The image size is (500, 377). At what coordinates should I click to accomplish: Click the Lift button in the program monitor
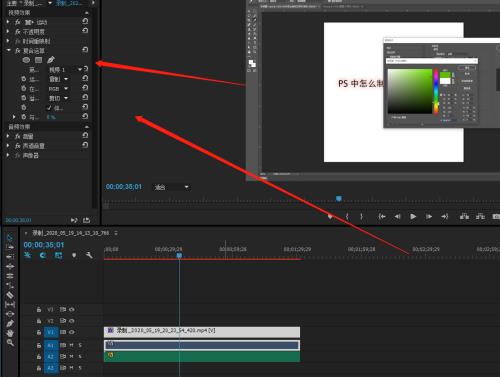click(x=464, y=216)
